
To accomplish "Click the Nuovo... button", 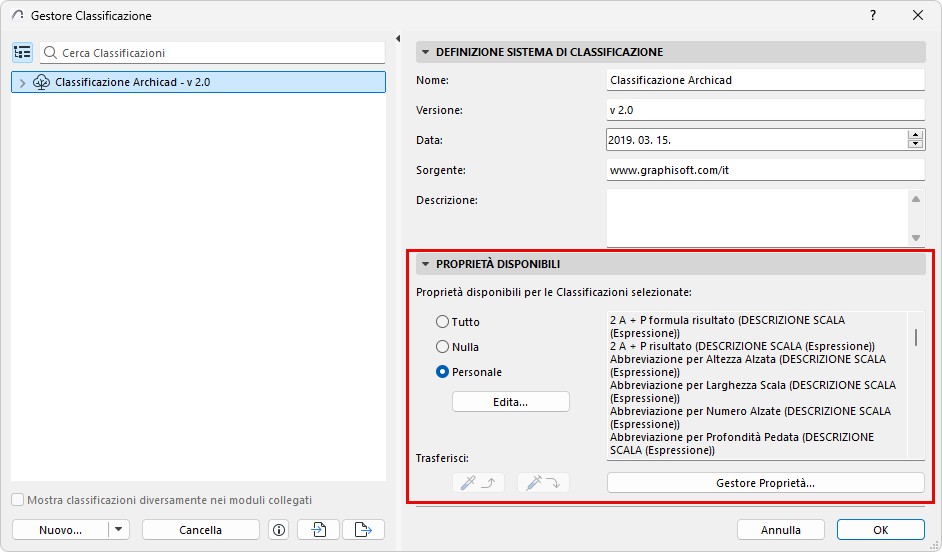I will coord(60,530).
